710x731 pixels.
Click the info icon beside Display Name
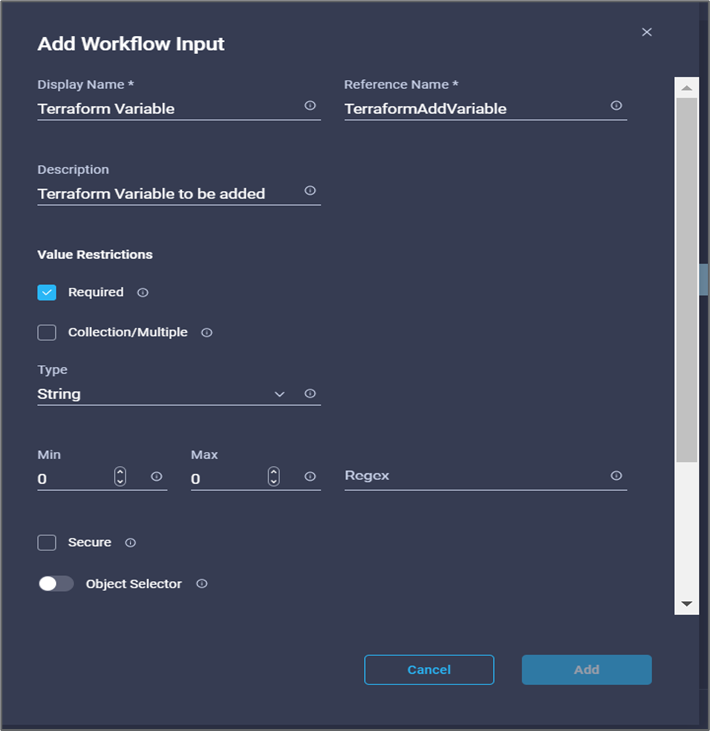point(310,106)
